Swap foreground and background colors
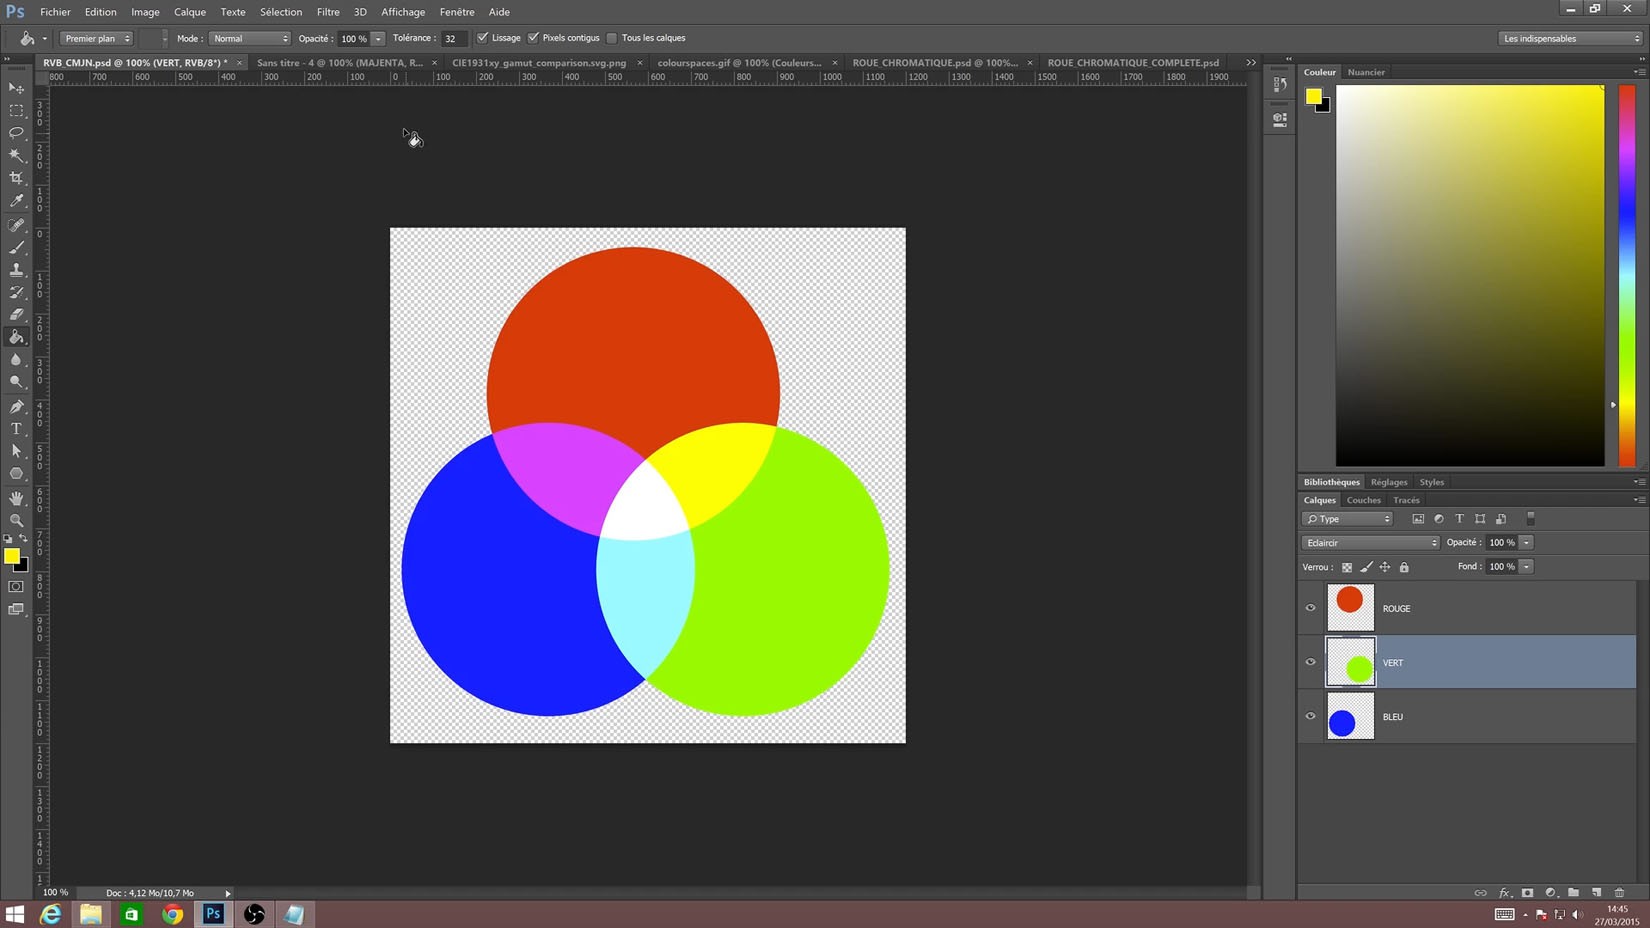Viewport: 1650px width, 928px height. click(x=24, y=539)
